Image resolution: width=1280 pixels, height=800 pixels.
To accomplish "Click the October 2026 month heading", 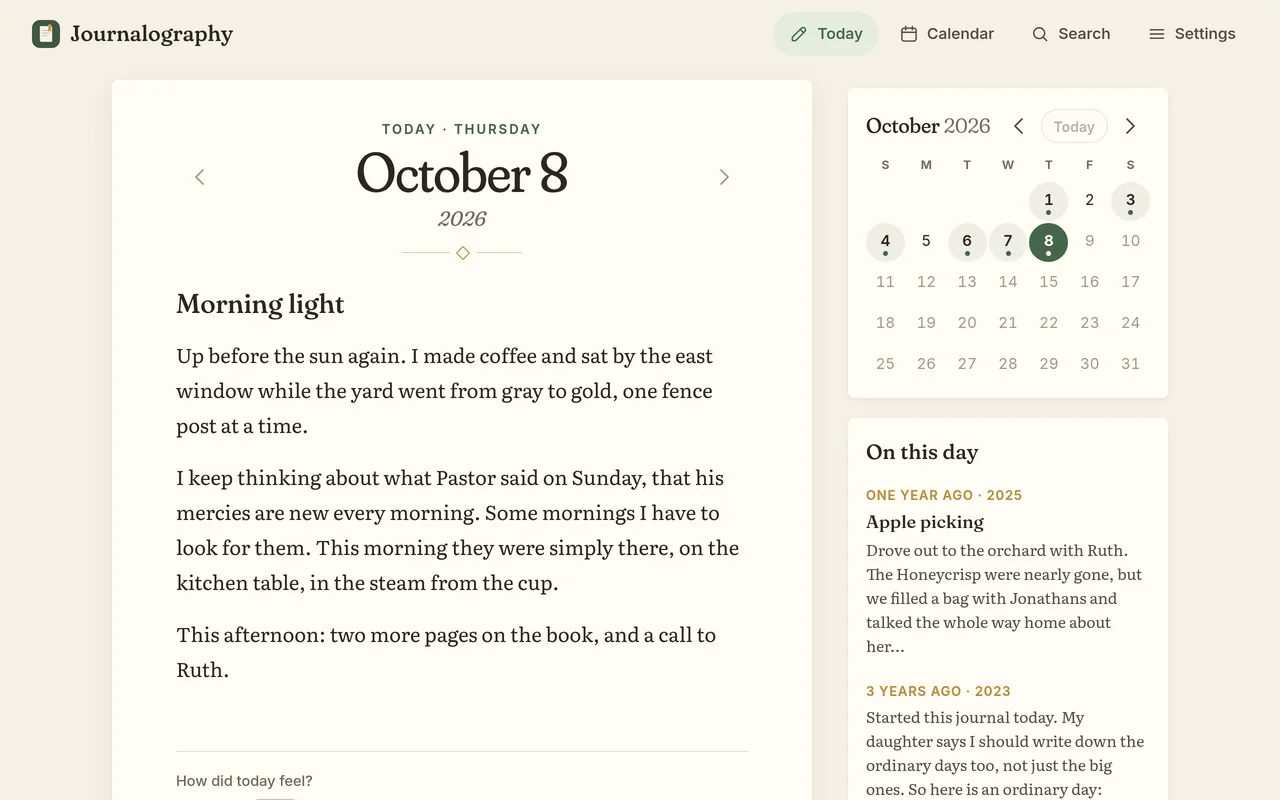I will point(928,126).
